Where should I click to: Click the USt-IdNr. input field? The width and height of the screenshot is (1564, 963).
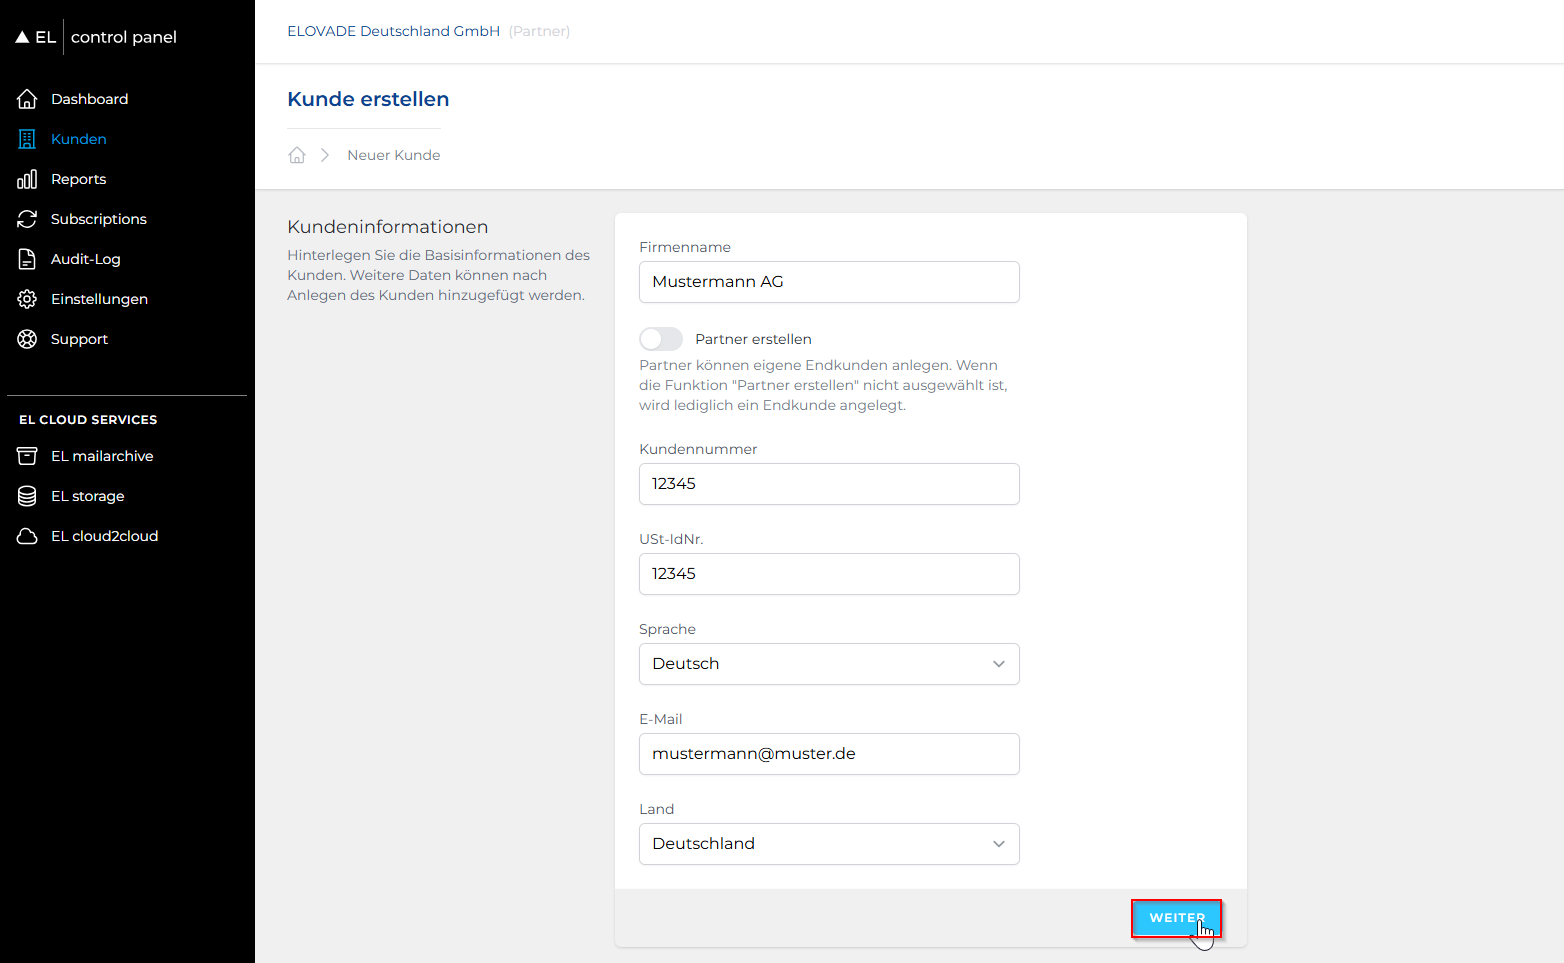(829, 574)
